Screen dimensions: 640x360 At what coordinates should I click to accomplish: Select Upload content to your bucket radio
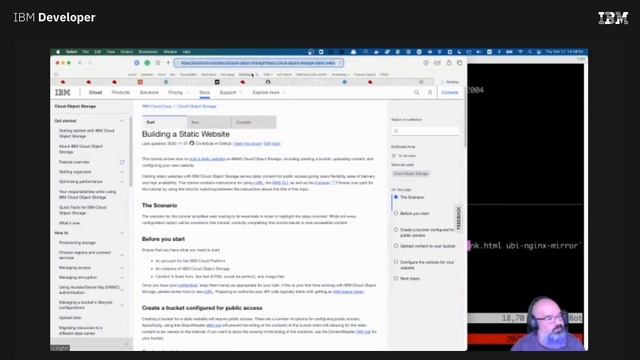[396, 246]
